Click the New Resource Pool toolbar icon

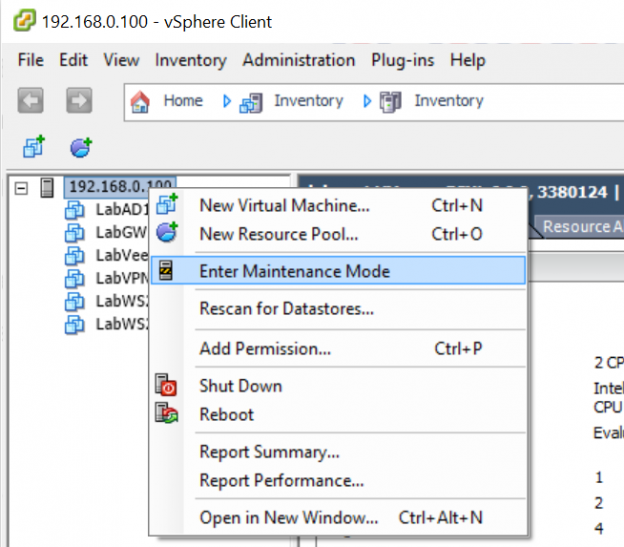[x=81, y=147]
